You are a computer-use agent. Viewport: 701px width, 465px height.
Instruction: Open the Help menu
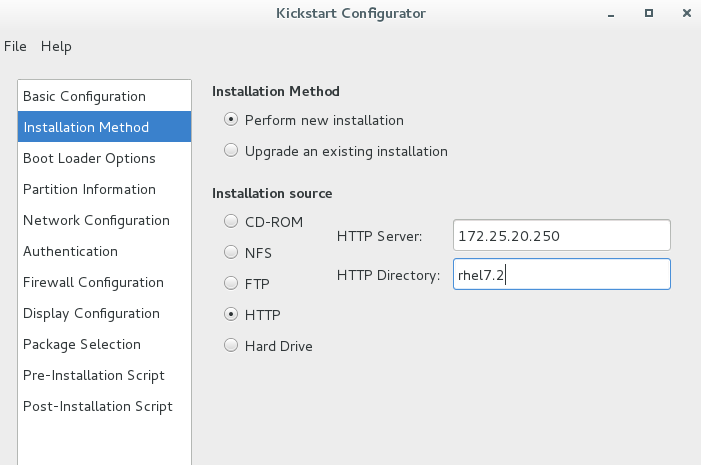click(x=56, y=46)
